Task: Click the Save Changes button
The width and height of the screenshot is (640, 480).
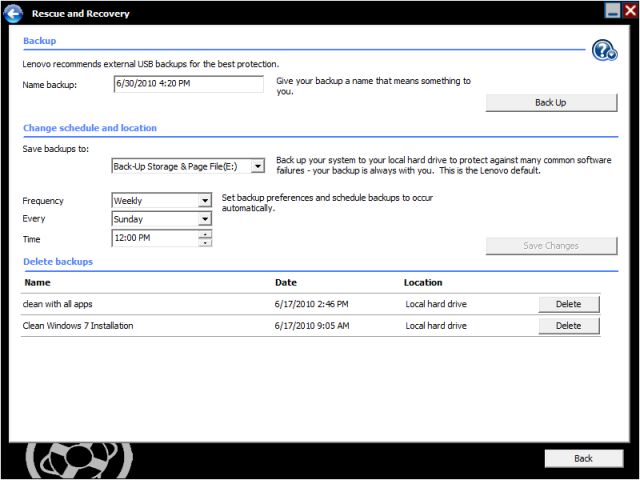Action: coord(551,246)
